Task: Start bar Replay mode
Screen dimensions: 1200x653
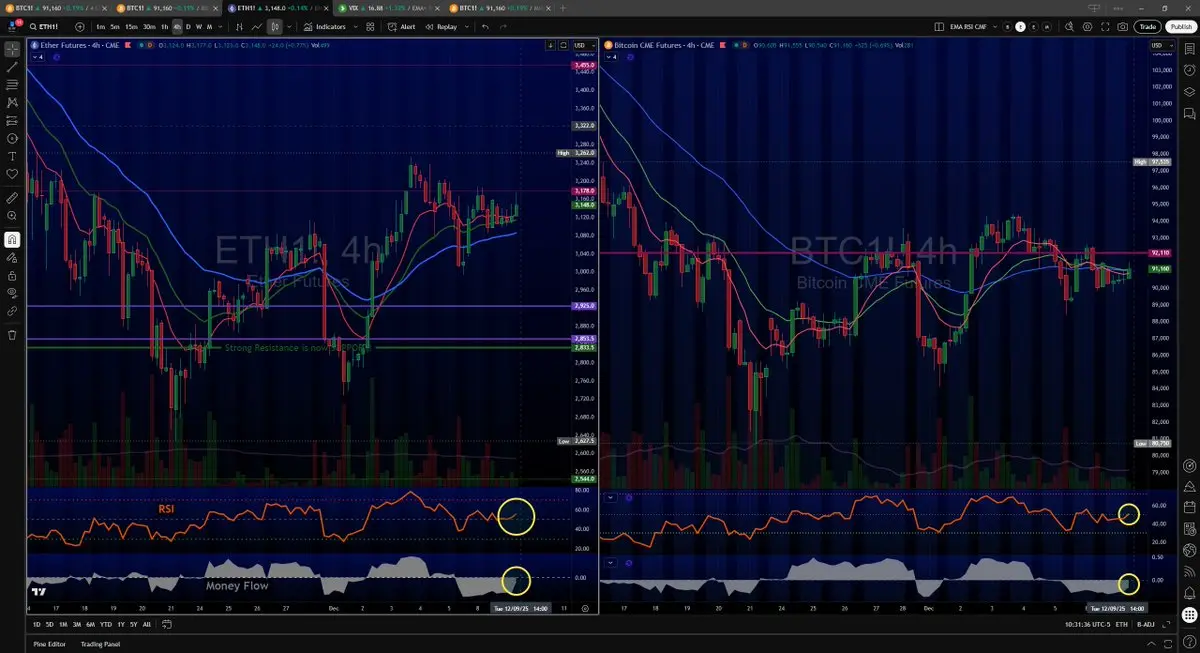Action: pos(442,27)
